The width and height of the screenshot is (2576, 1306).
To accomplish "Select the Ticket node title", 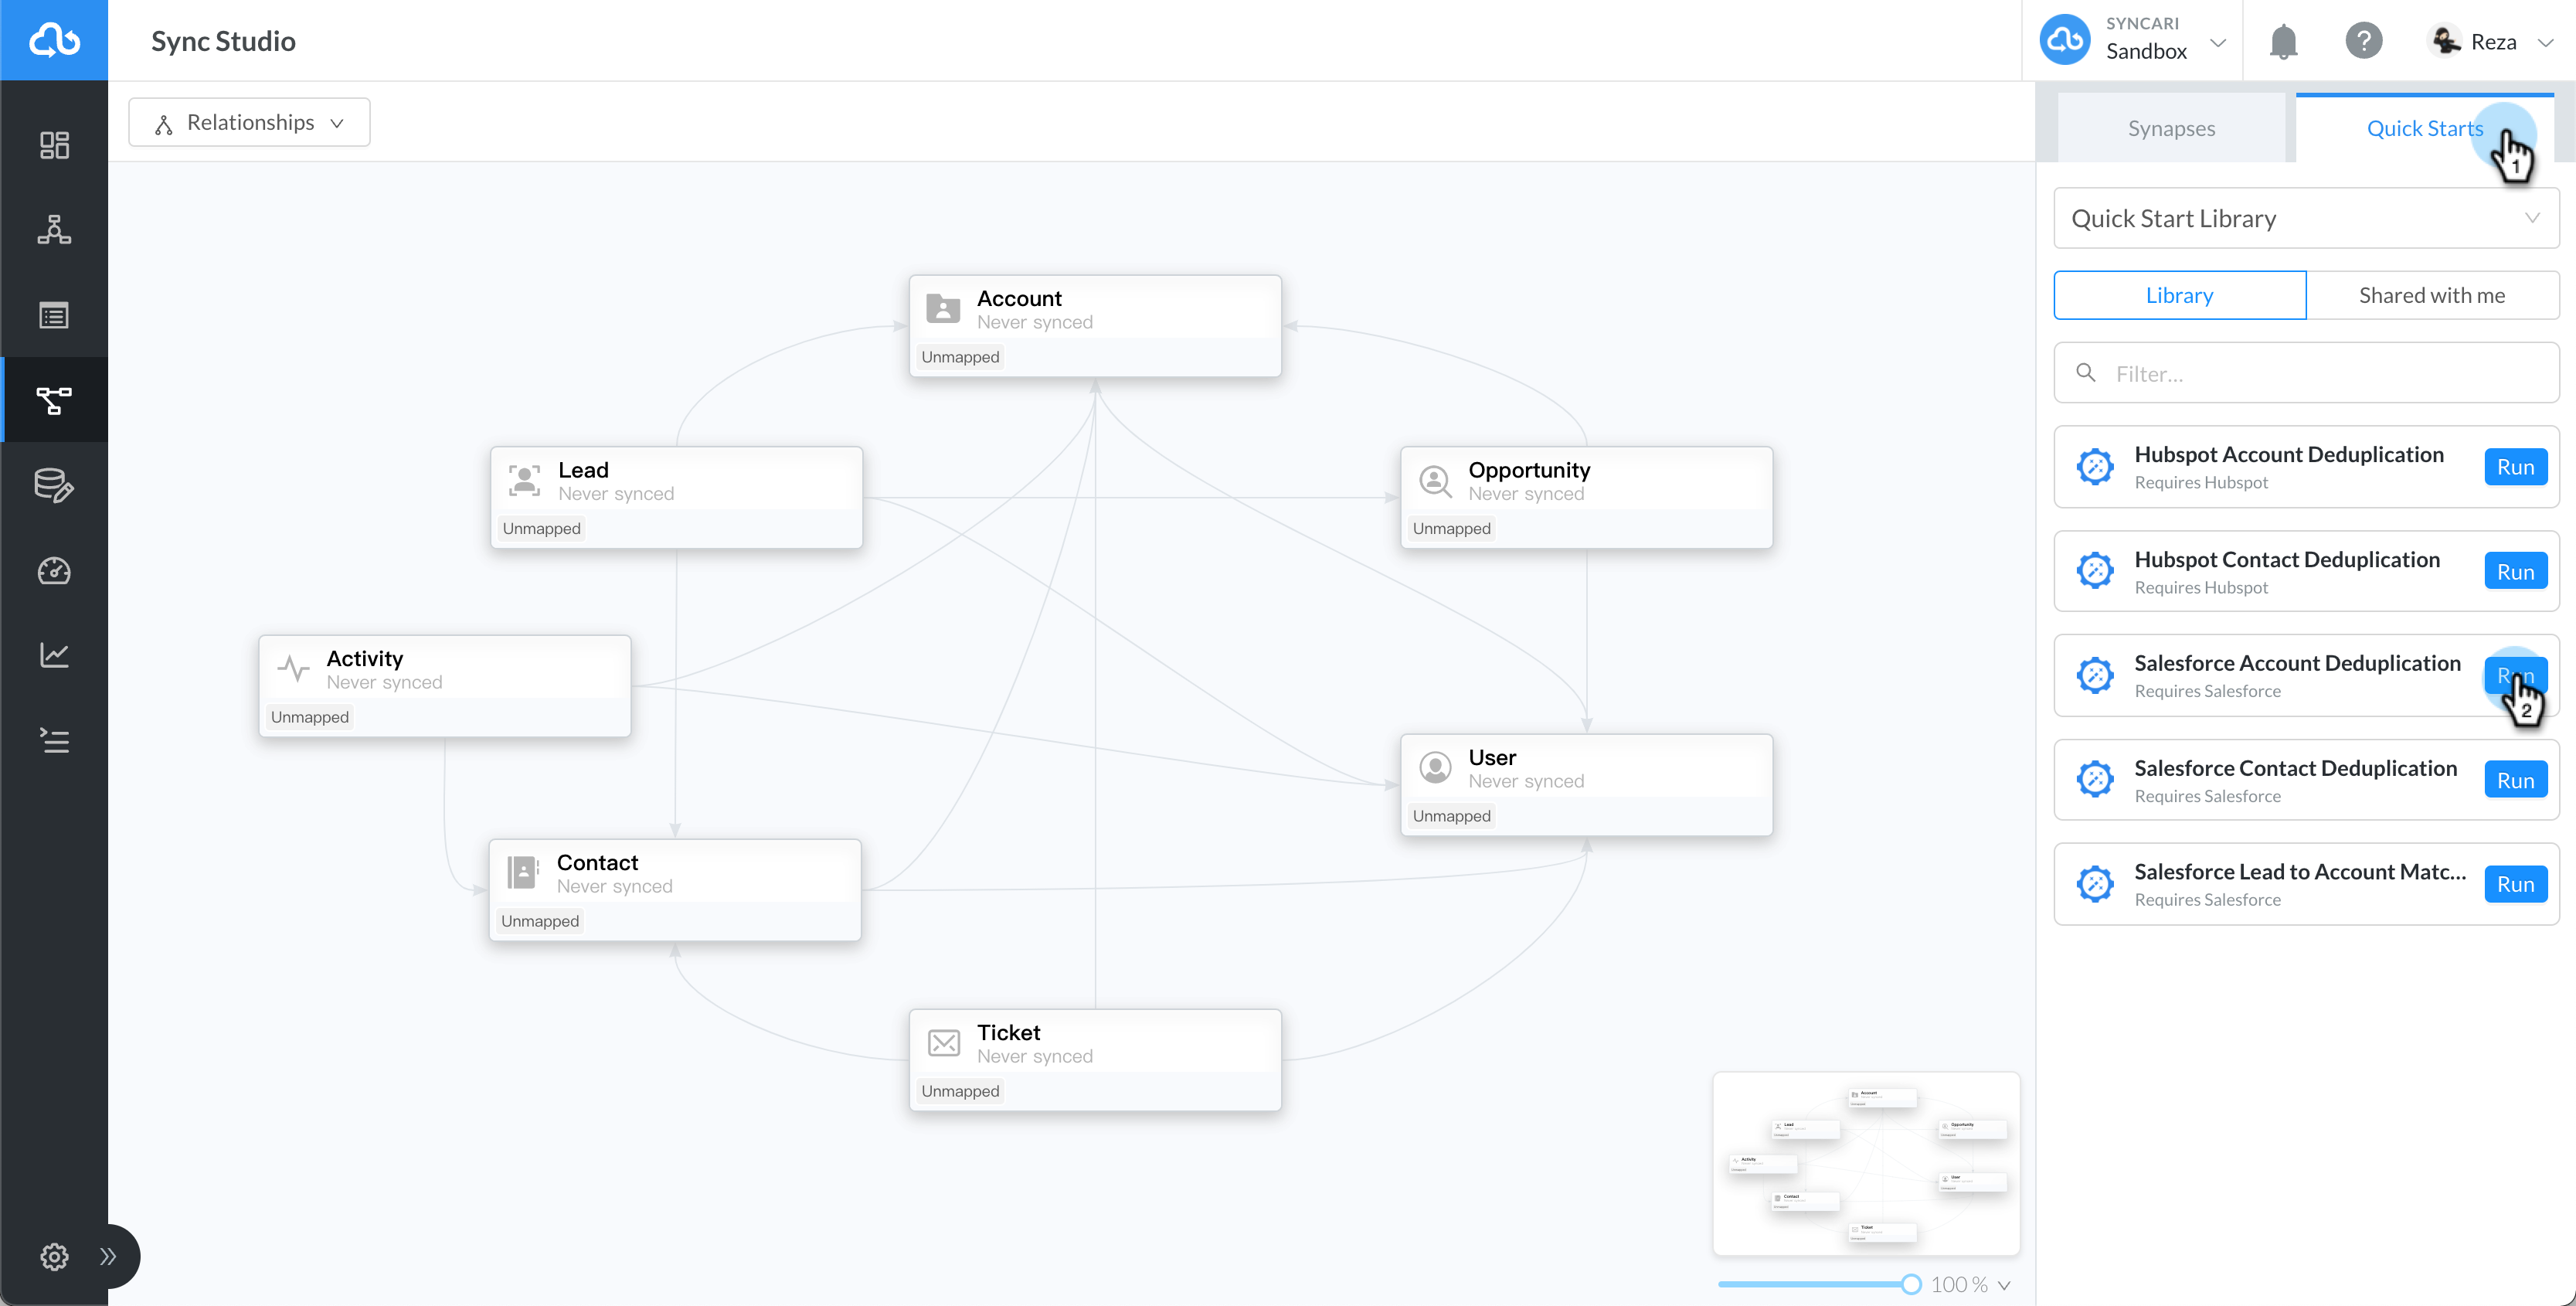I will tap(1008, 1032).
